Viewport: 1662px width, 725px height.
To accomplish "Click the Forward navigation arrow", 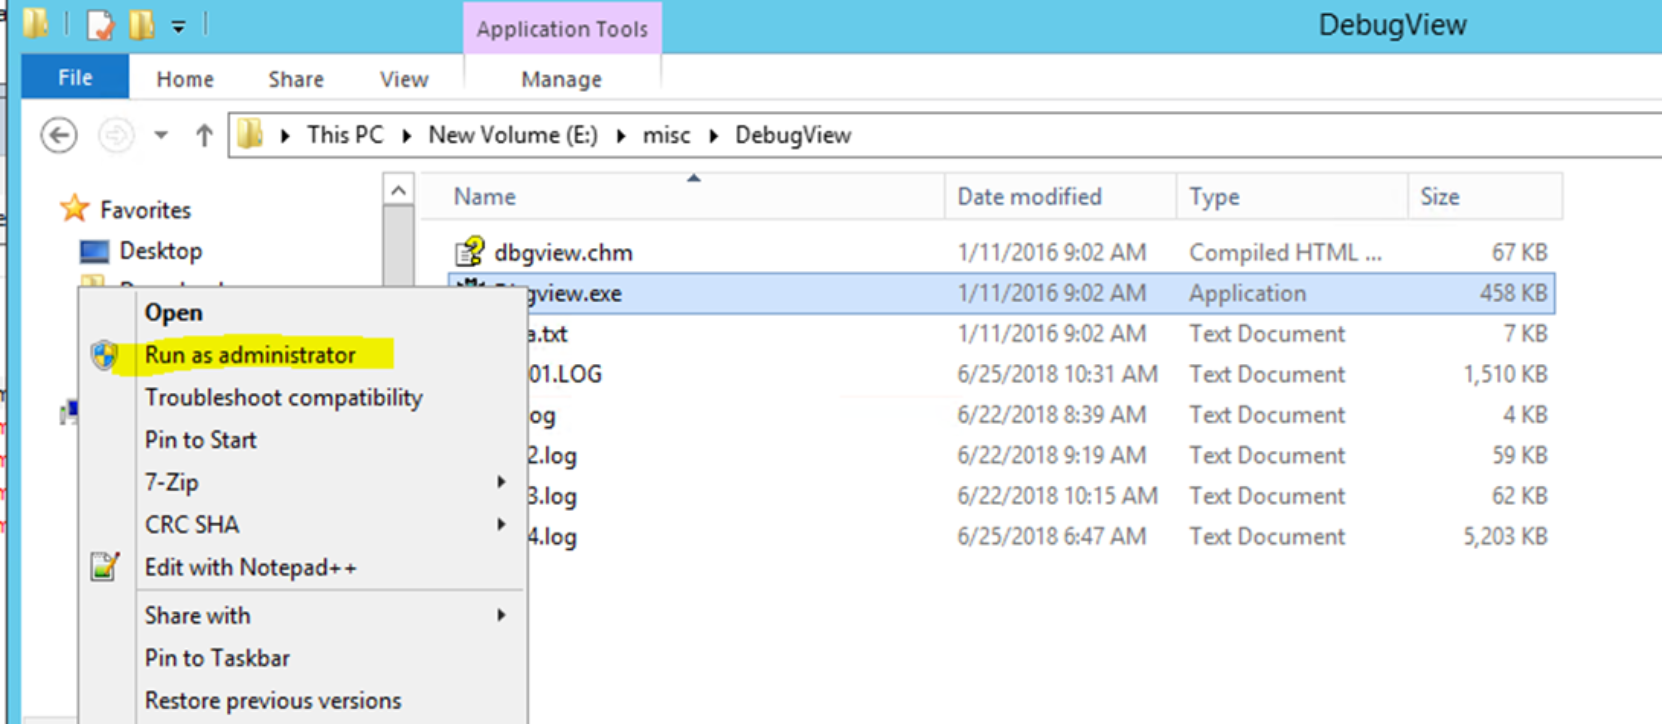I will click(116, 135).
